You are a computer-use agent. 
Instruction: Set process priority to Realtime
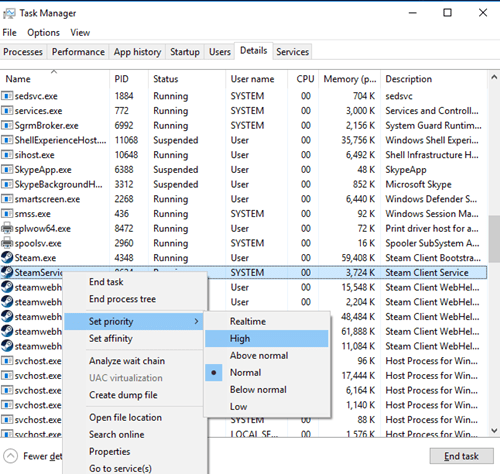[x=267, y=321]
